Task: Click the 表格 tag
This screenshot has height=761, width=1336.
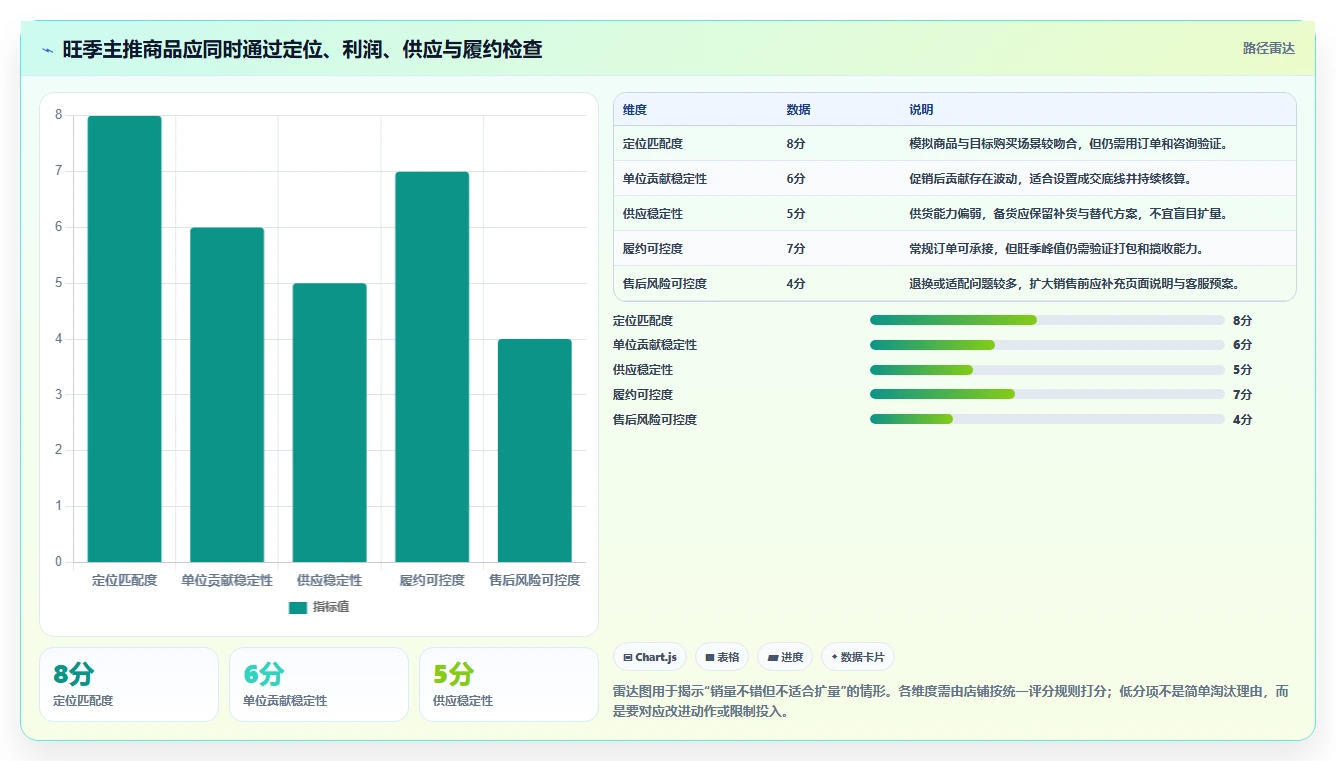Action: click(722, 657)
